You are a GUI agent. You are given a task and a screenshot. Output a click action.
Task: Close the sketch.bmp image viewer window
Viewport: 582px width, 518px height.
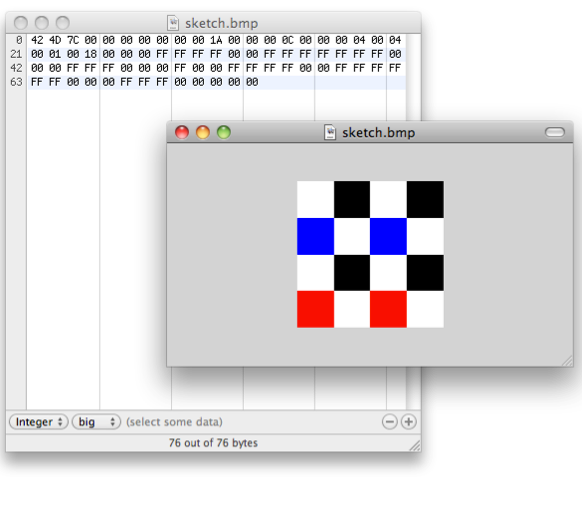click(x=182, y=132)
